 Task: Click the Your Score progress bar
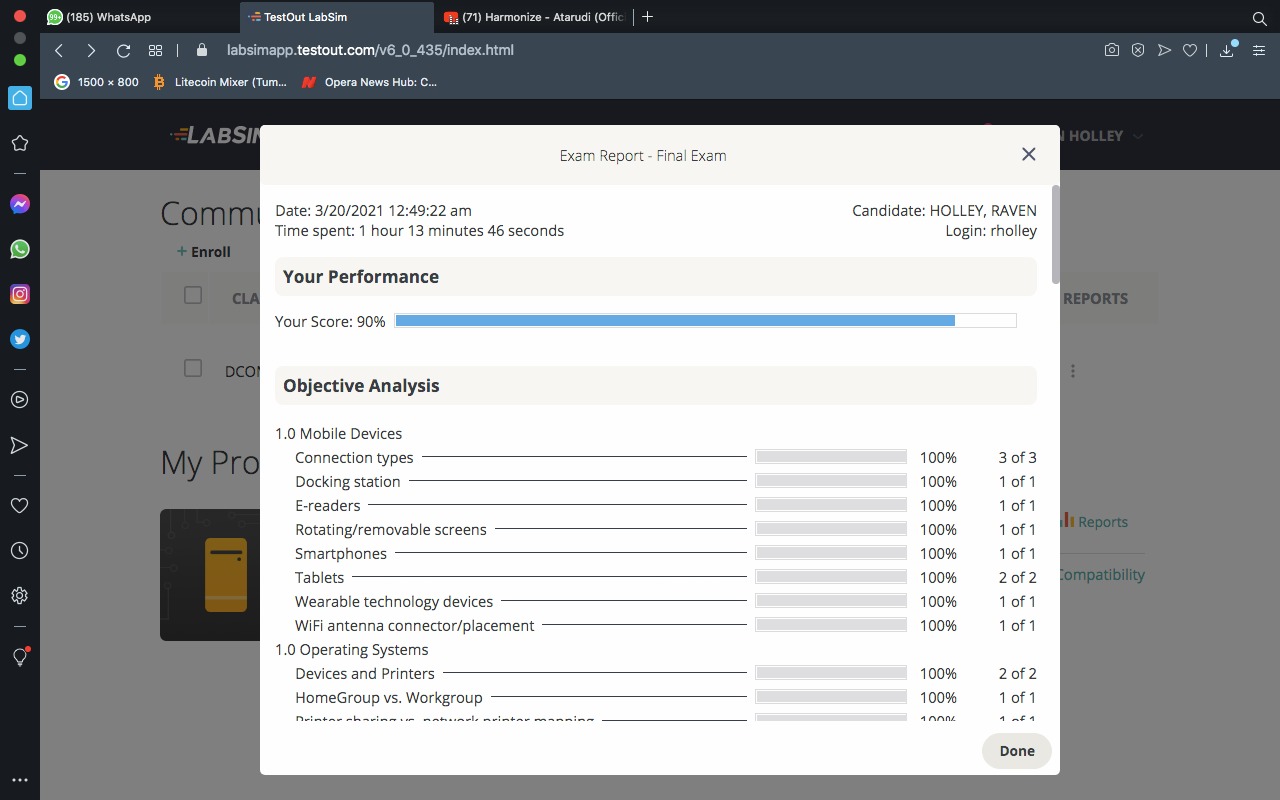(705, 321)
